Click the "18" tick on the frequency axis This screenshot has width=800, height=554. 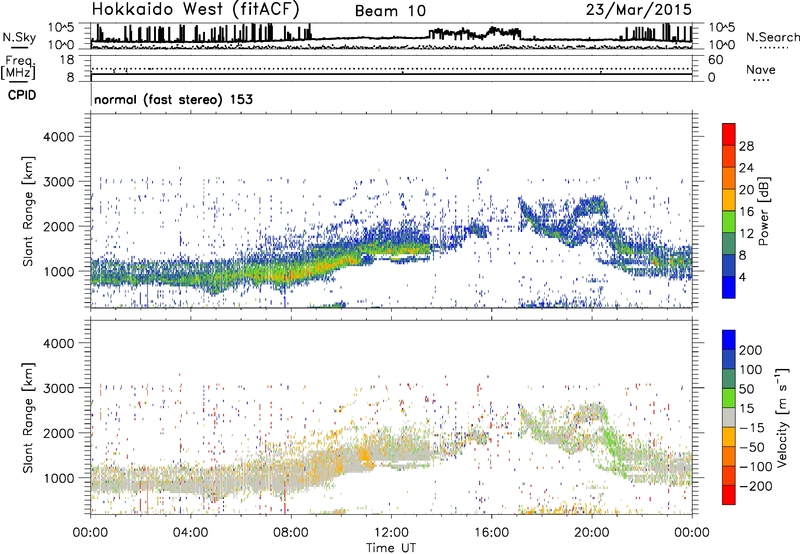click(x=67, y=60)
